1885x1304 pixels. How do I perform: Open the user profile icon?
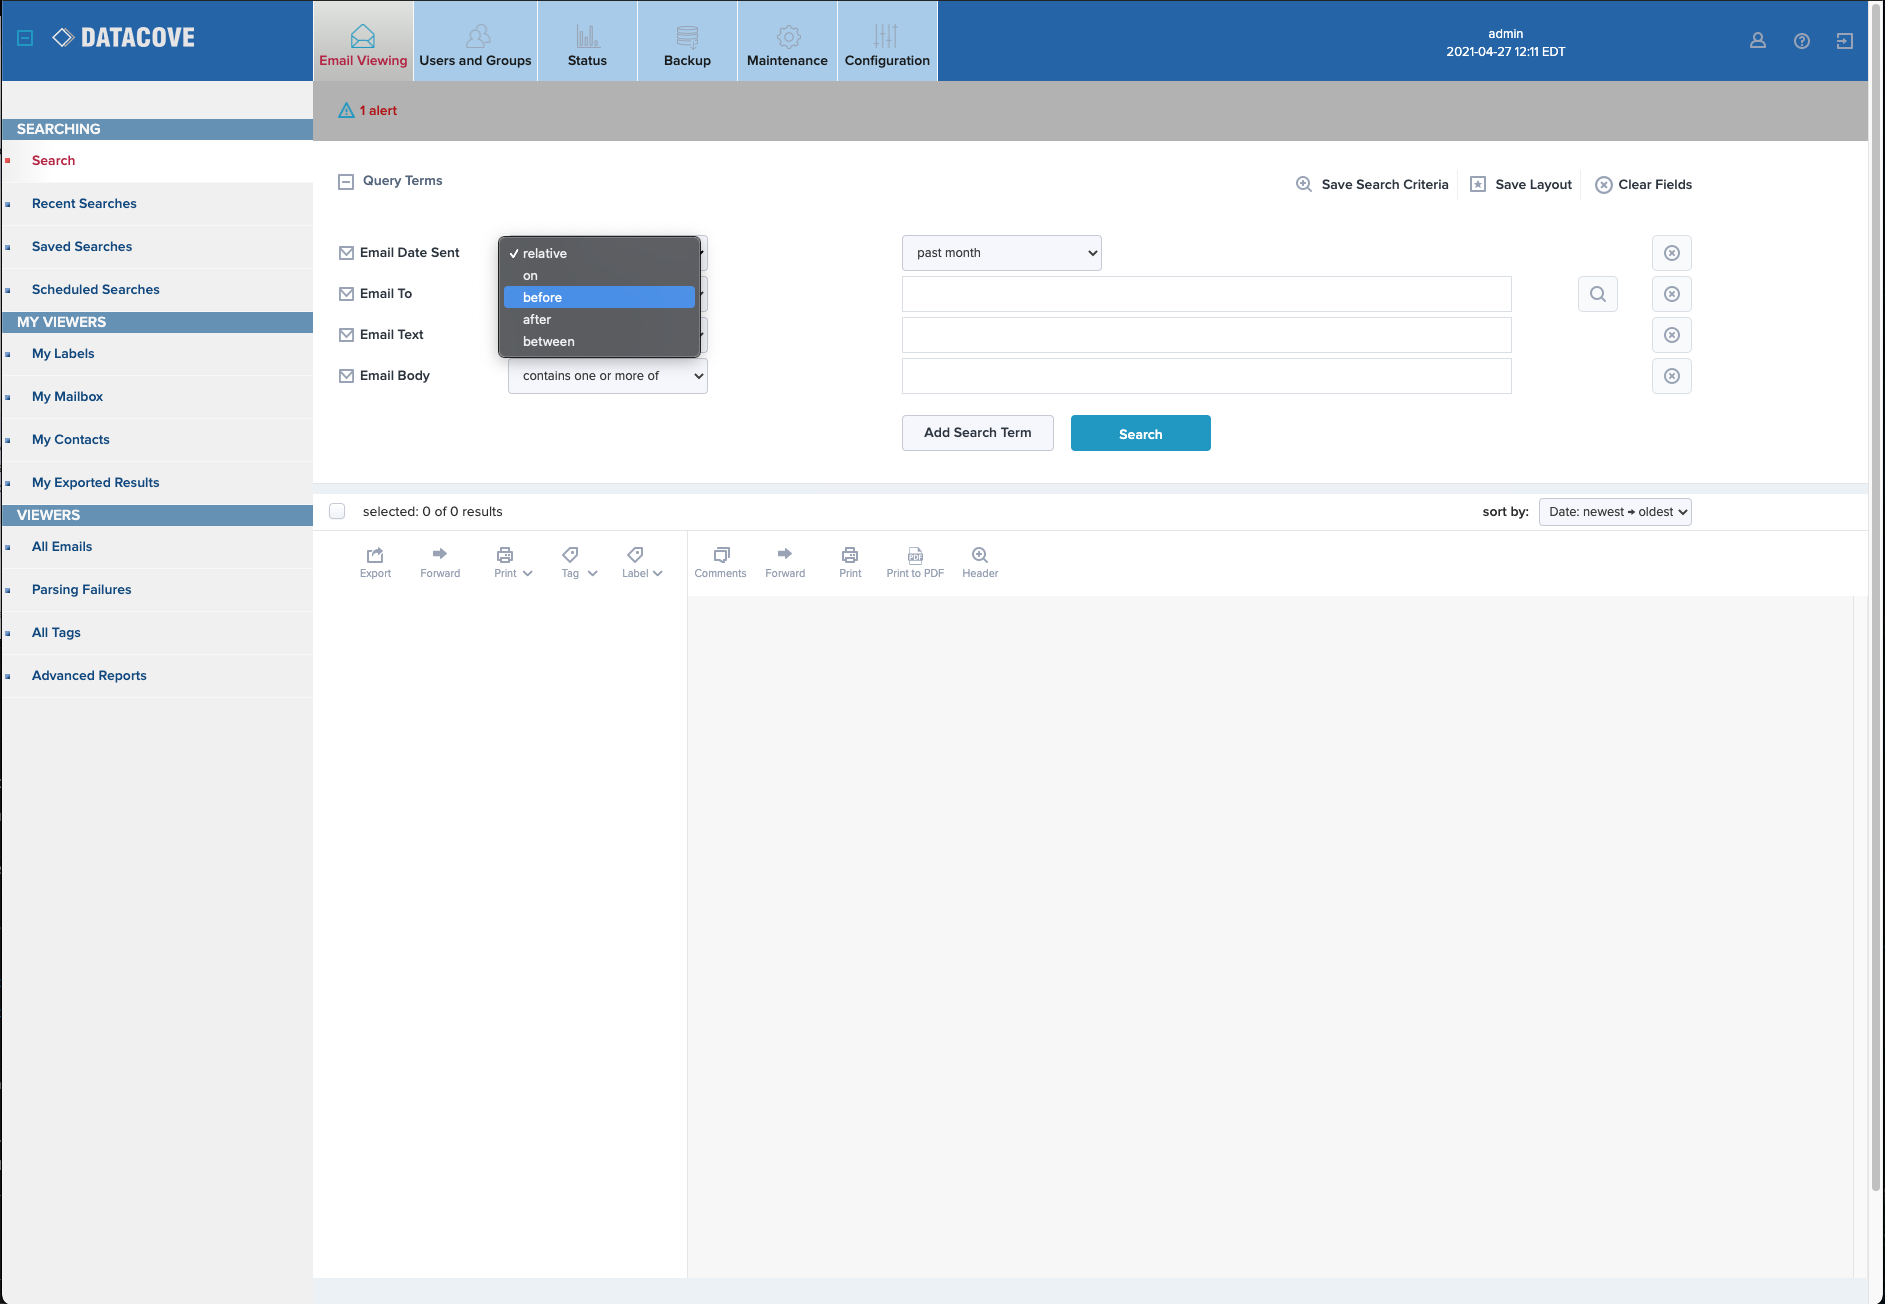1758,41
